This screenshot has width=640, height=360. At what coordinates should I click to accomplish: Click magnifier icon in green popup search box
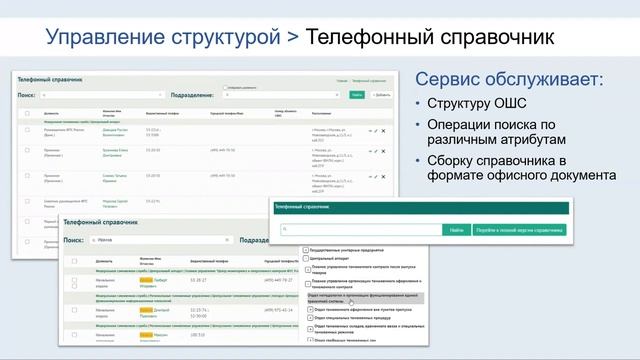coord(285,229)
